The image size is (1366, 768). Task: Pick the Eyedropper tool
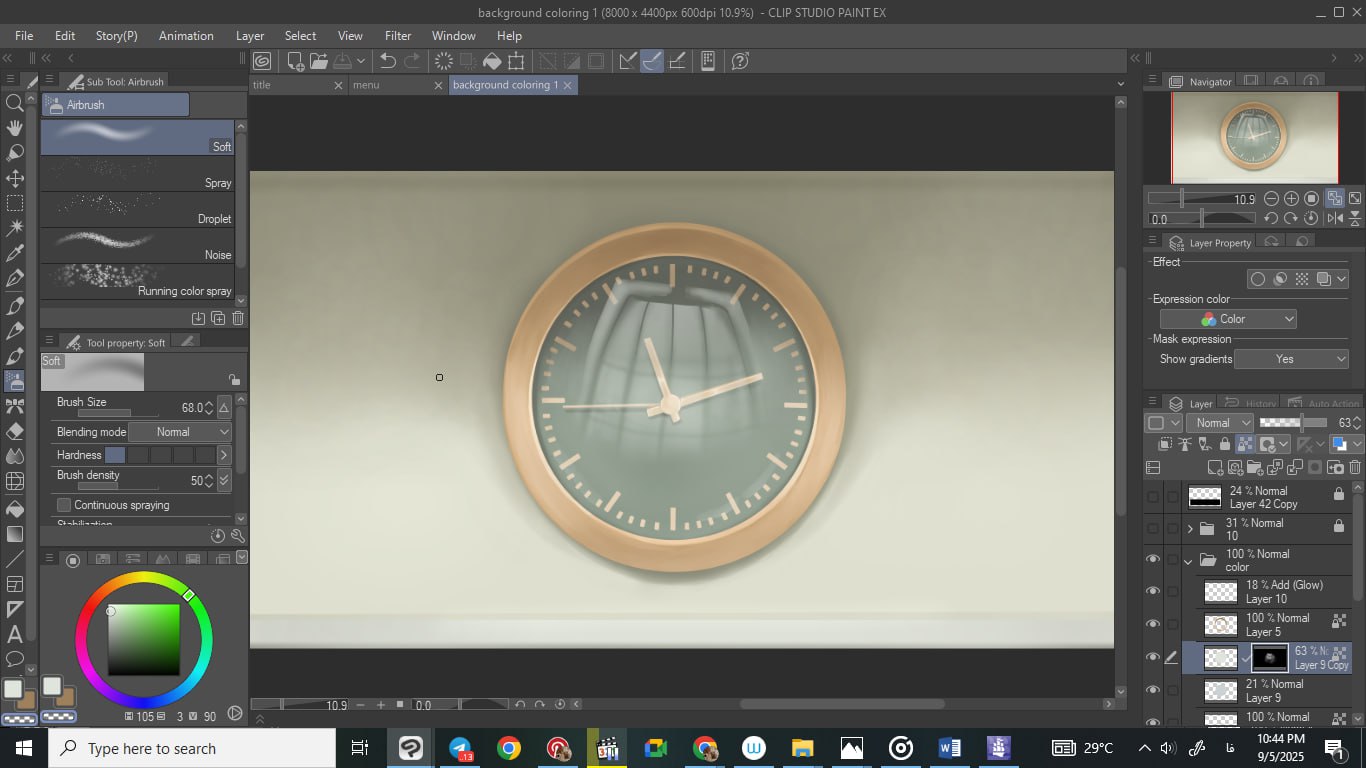[x=15, y=254]
